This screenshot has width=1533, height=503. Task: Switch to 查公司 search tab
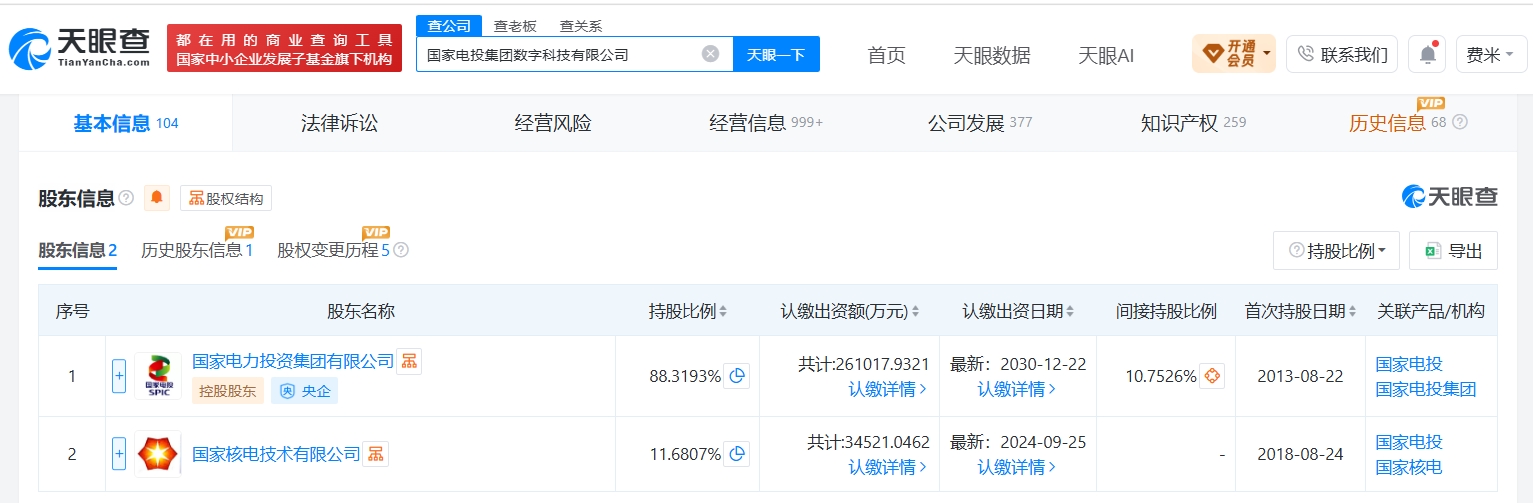449,26
